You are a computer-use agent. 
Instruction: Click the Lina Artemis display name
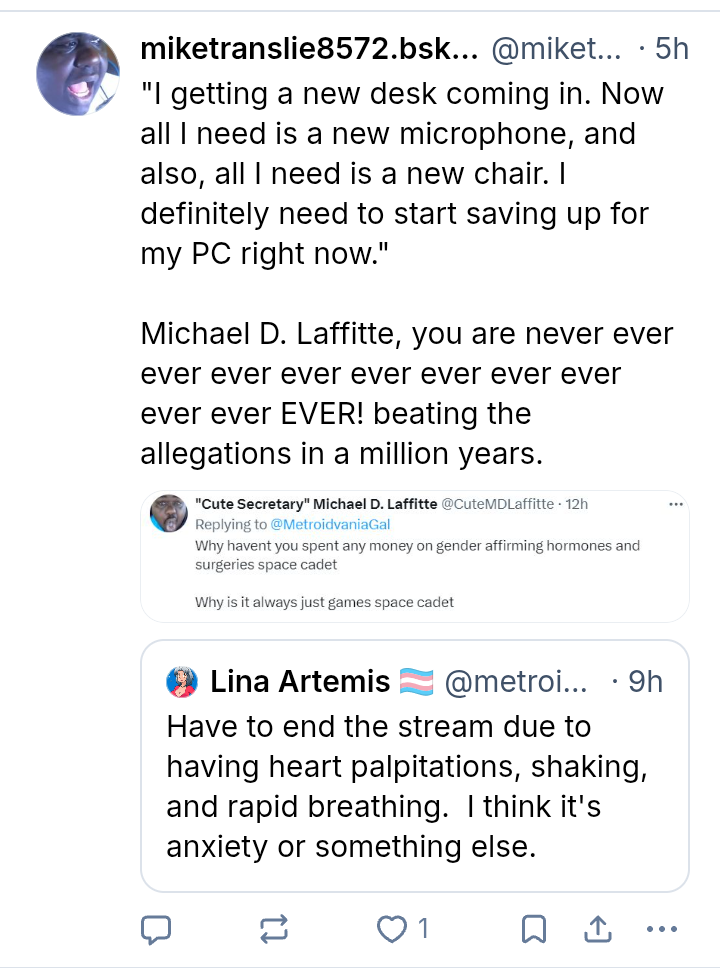pos(300,682)
